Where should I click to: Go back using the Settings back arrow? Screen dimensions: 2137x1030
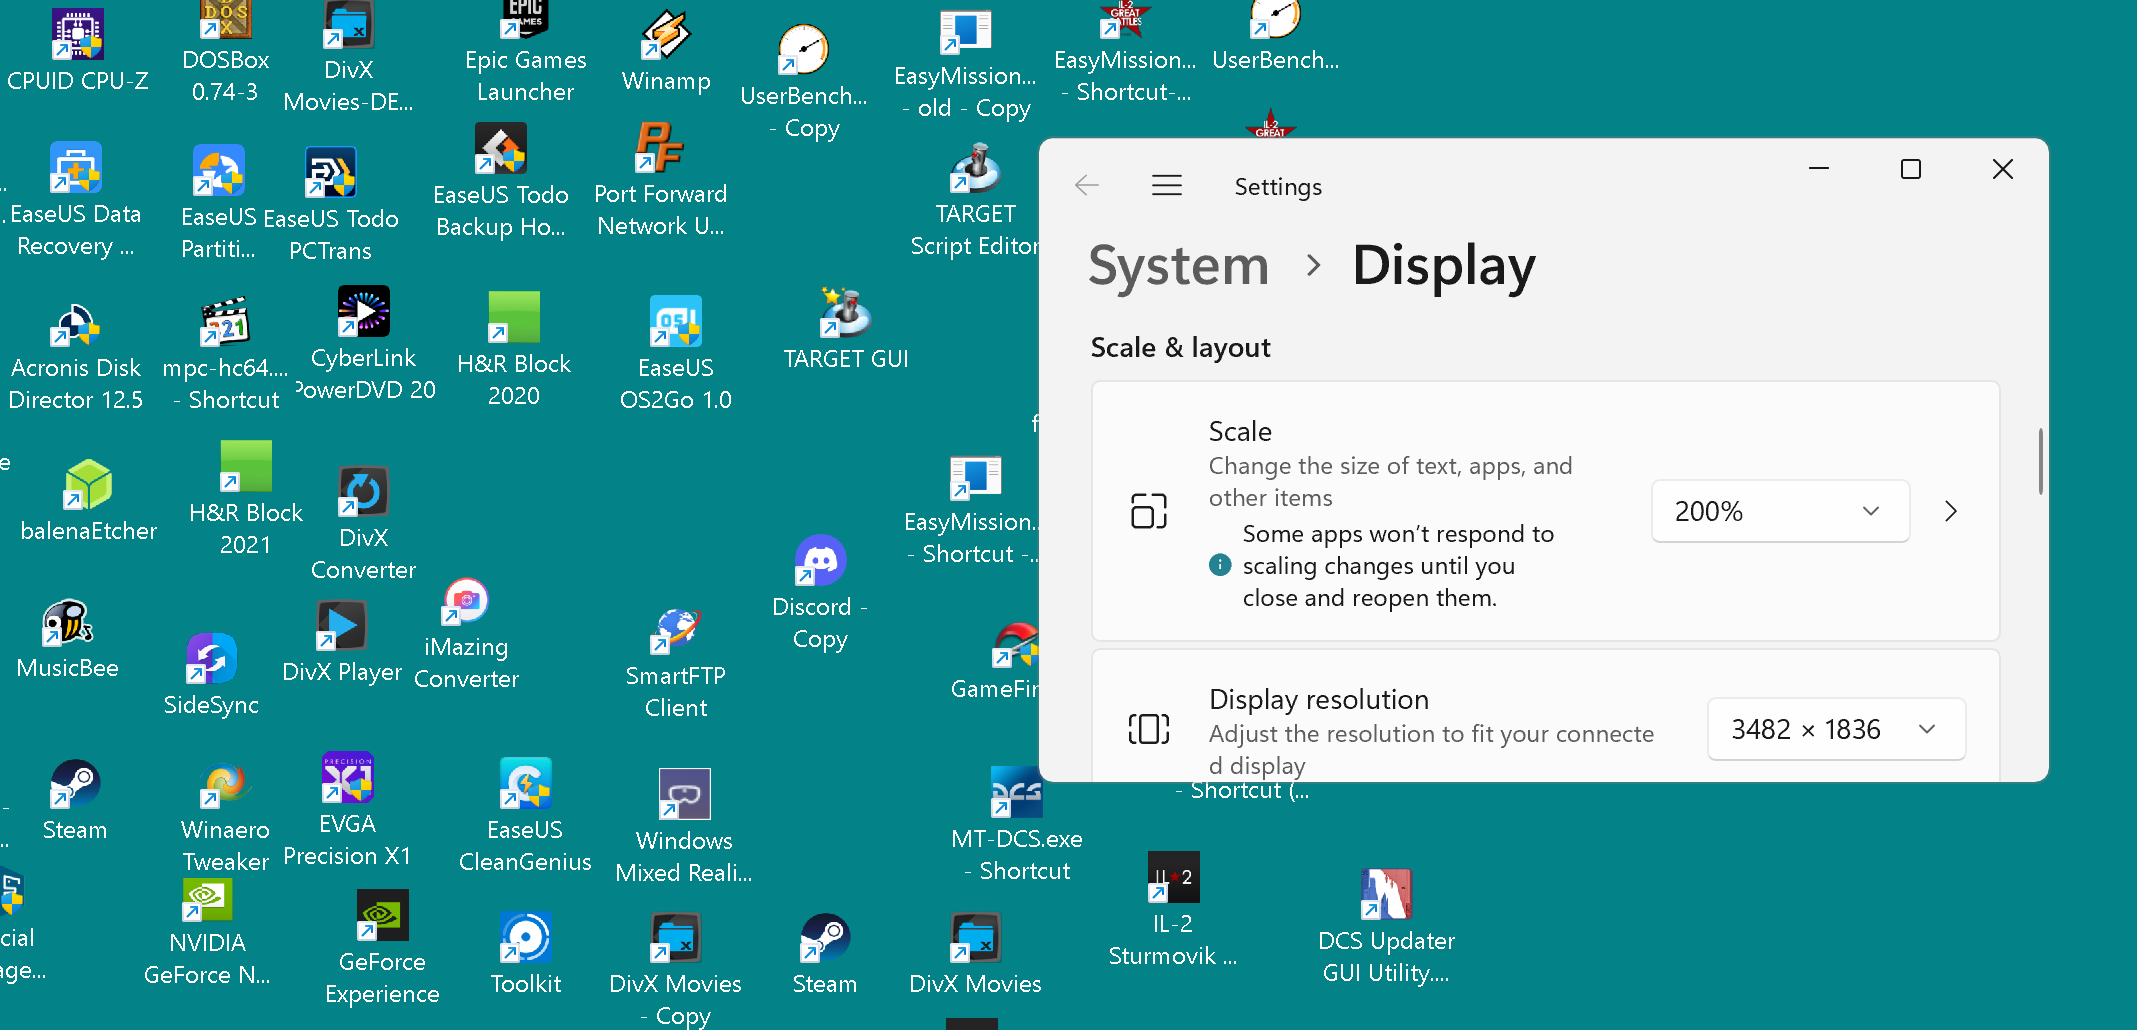(x=1087, y=186)
